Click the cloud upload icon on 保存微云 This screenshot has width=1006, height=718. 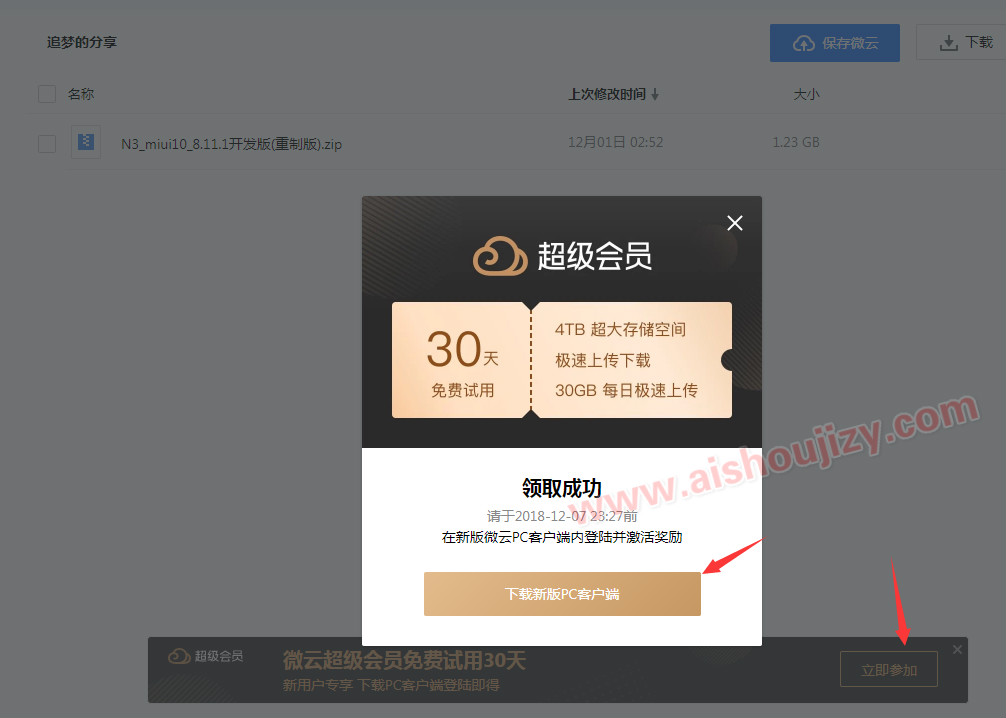pyautogui.click(x=804, y=44)
